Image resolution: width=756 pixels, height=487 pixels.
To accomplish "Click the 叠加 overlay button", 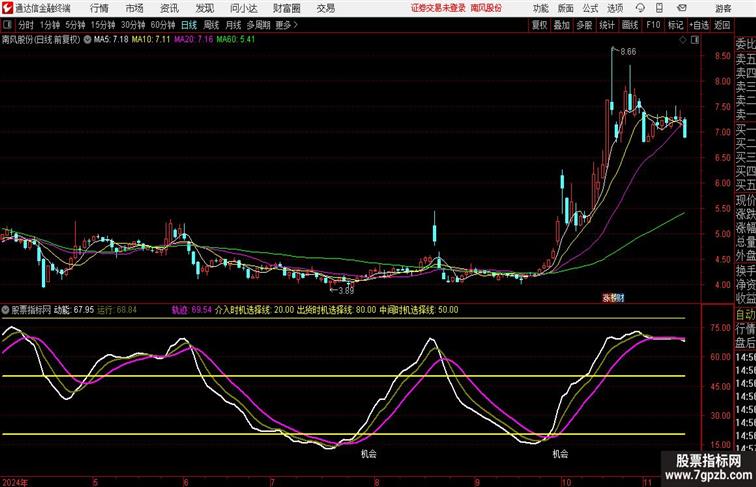I will 562,25.
